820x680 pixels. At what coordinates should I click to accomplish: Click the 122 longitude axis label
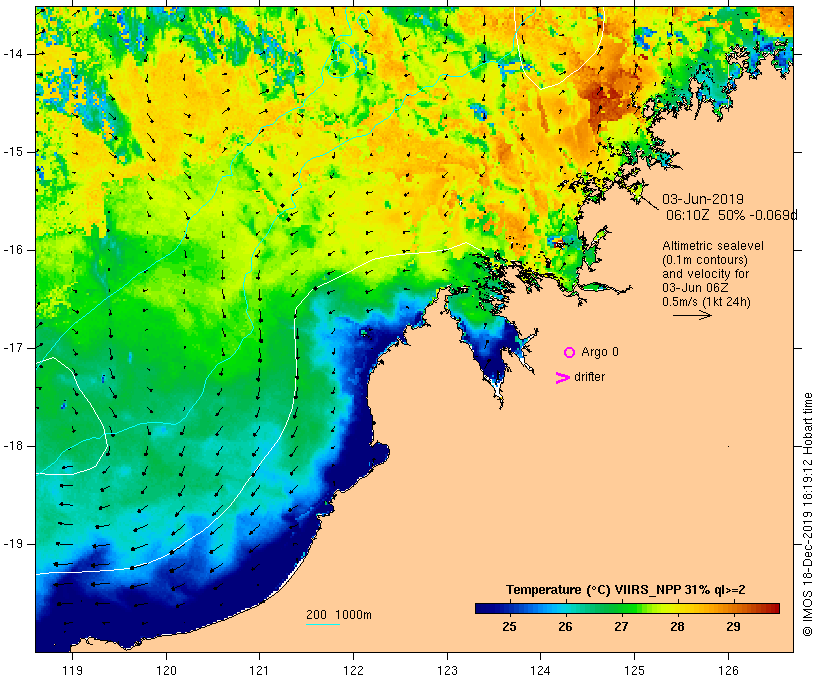pyautogui.click(x=354, y=670)
